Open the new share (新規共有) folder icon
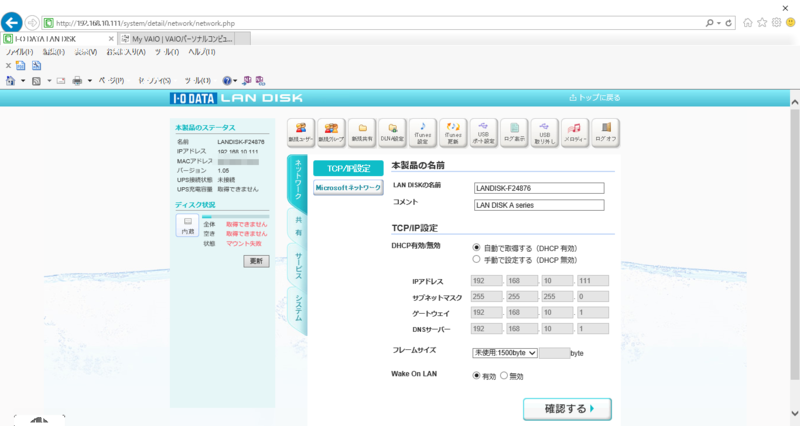This screenshot has height=426, width=800. pos(362,133)
